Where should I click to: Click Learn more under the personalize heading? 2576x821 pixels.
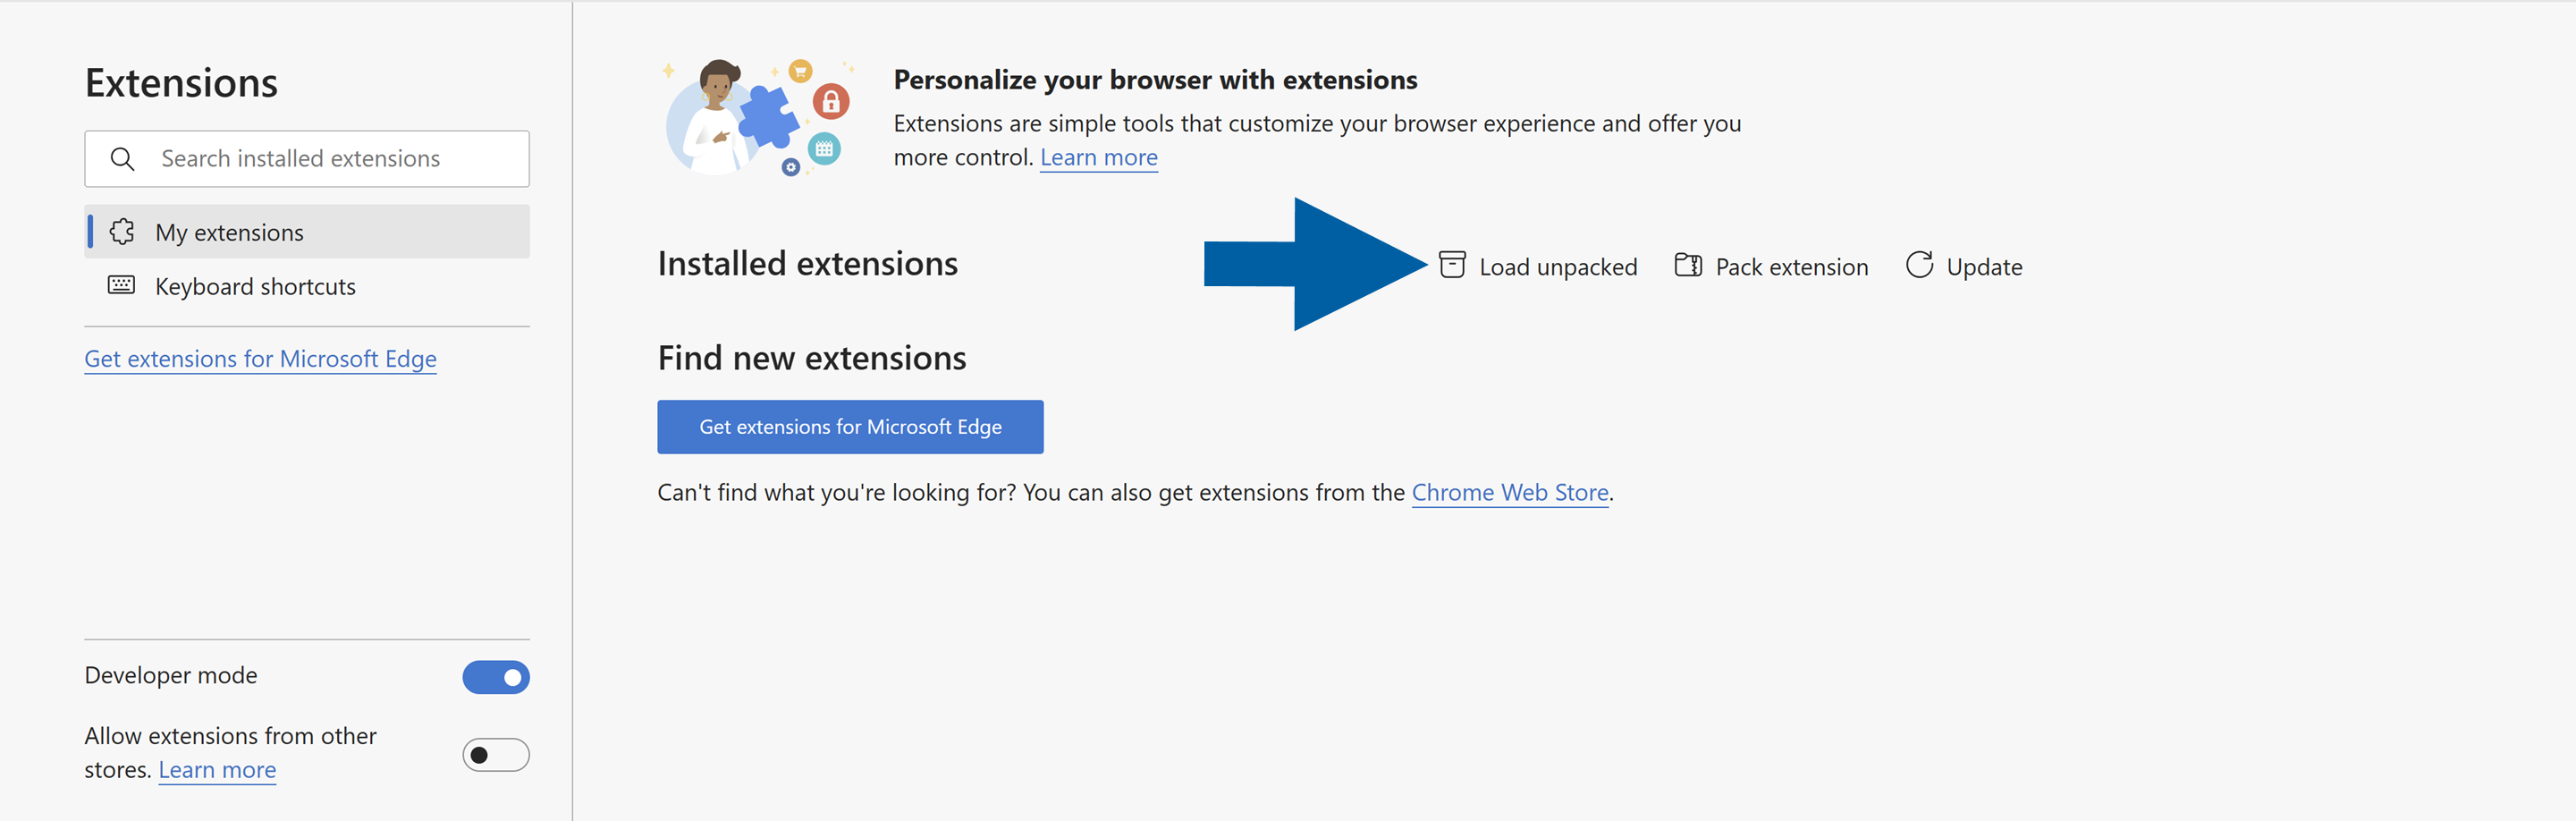pos(1098,157)
